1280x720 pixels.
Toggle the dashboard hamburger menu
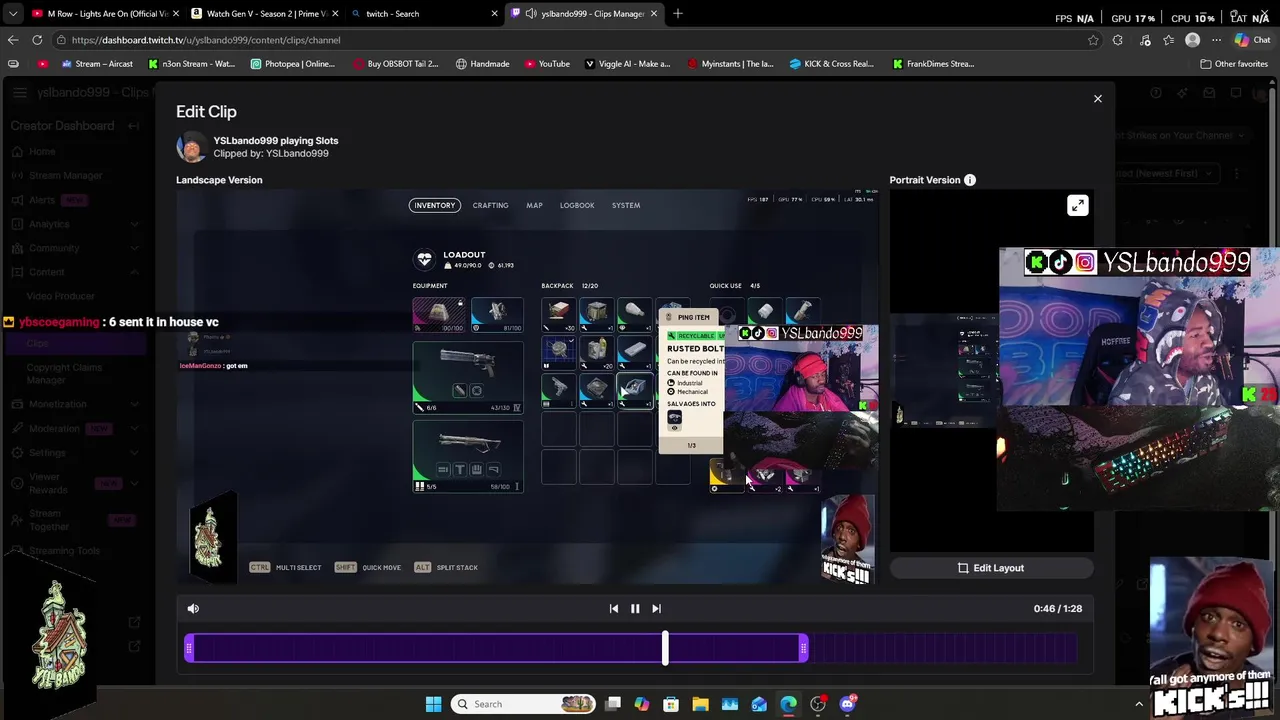tap(19, 93)
